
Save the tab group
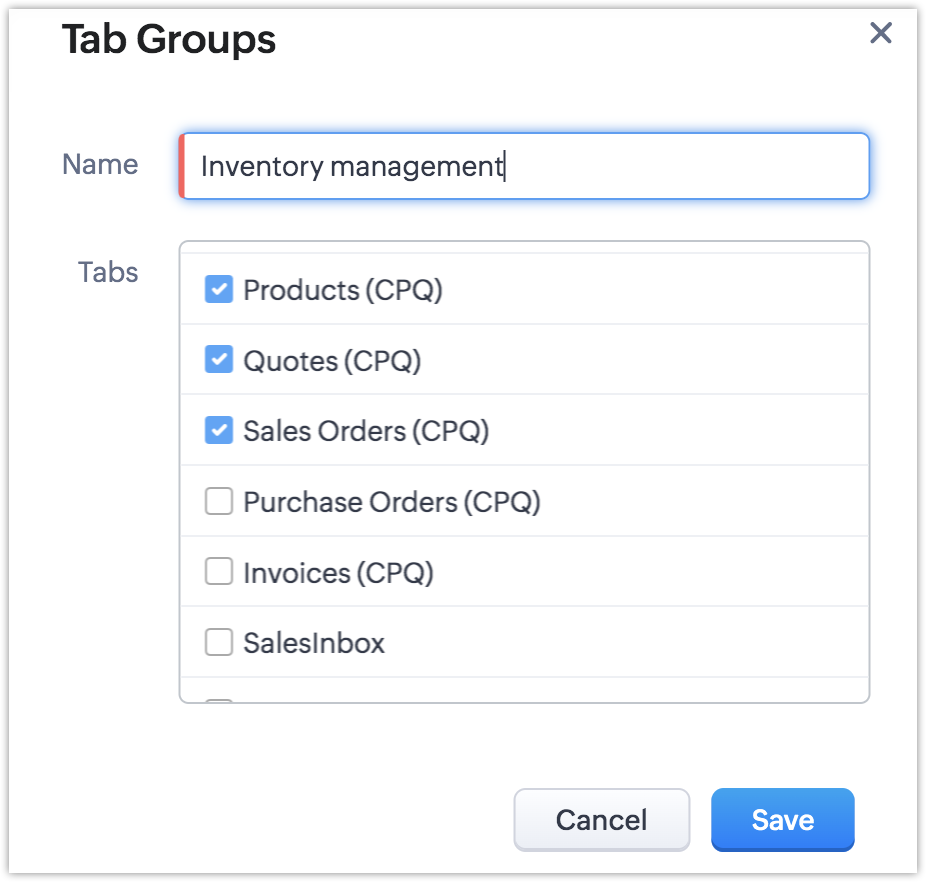782,820
